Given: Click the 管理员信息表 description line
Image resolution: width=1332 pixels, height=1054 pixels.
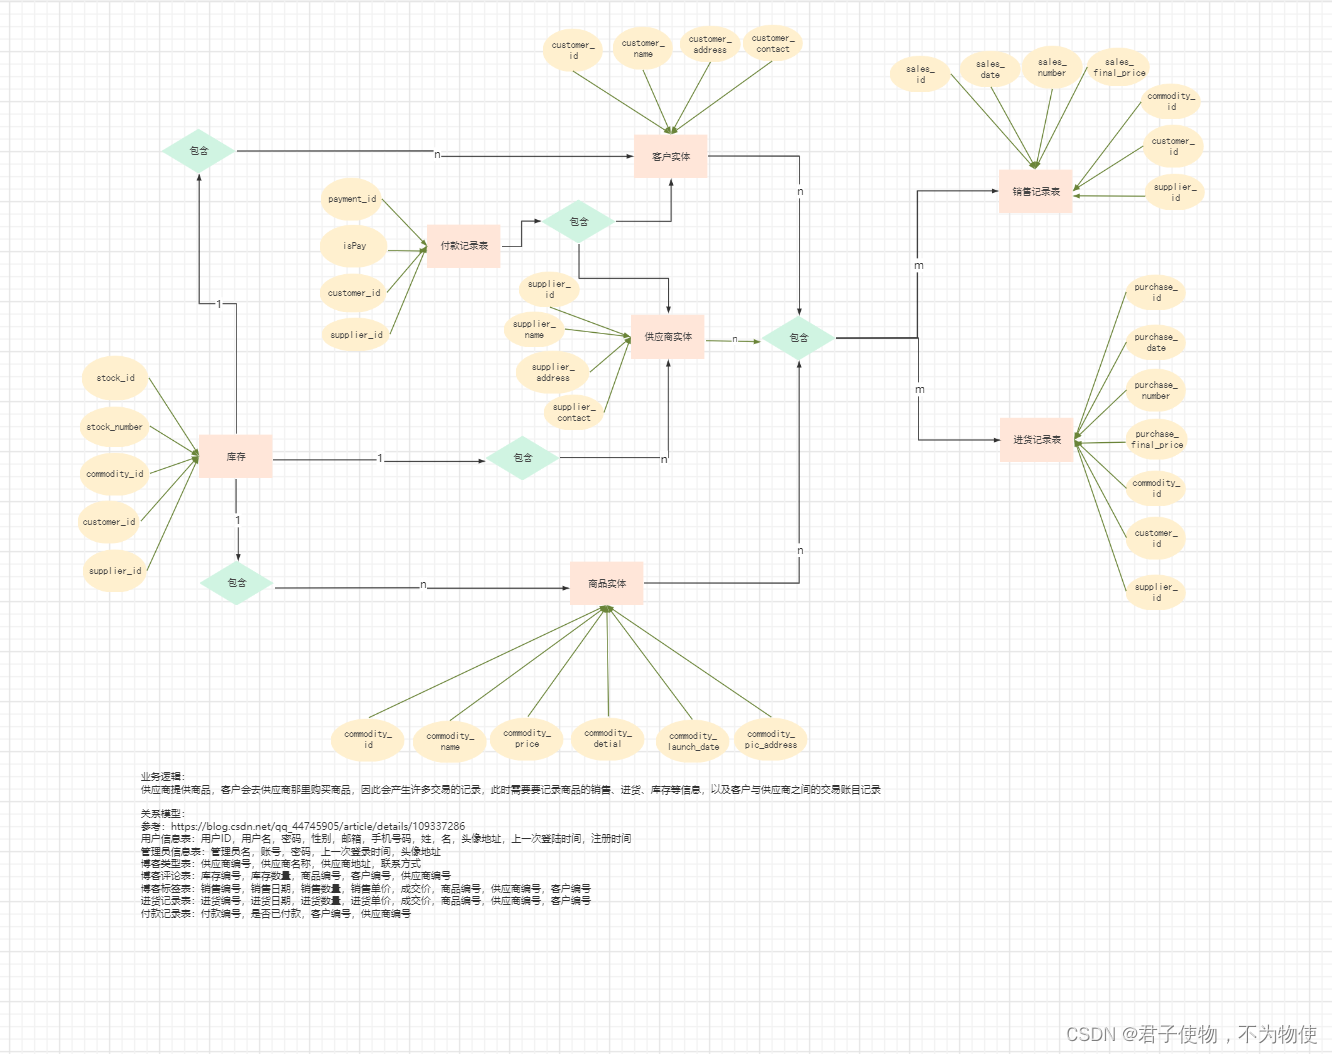Looking at the screenshot, I should coord(290,851).
